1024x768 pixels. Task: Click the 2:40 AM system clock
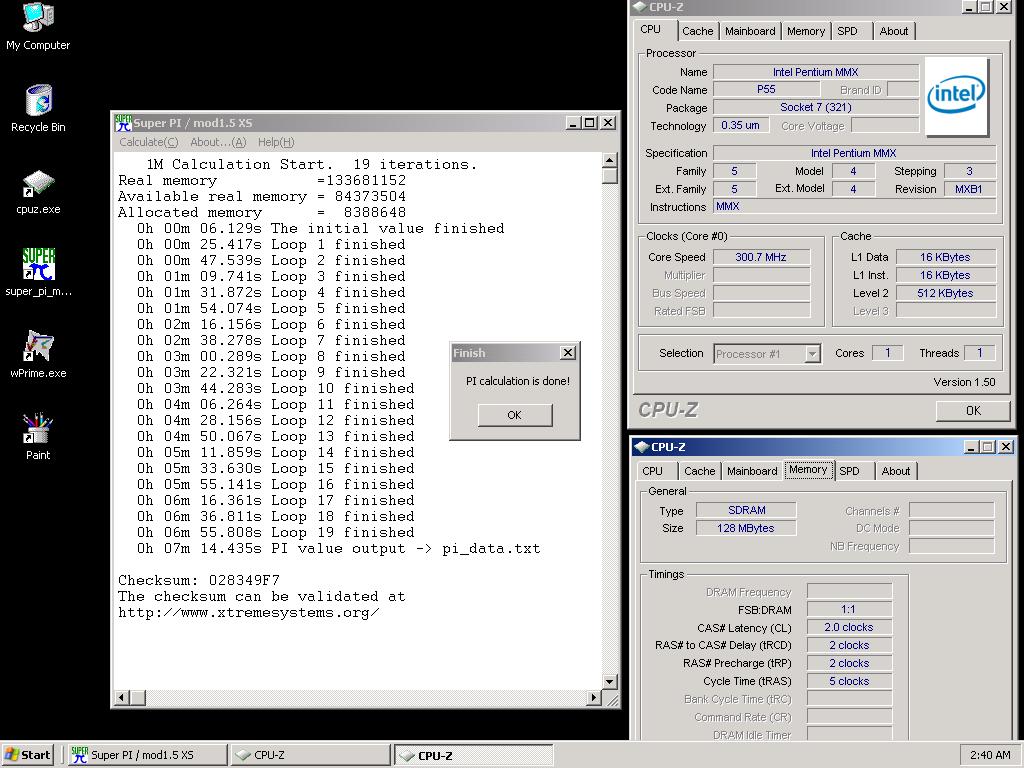(990, 755)
